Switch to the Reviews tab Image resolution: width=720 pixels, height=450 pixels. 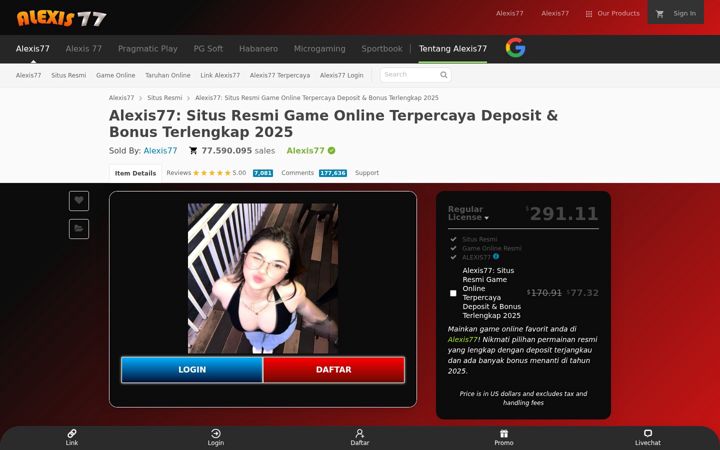click(179, 173)
